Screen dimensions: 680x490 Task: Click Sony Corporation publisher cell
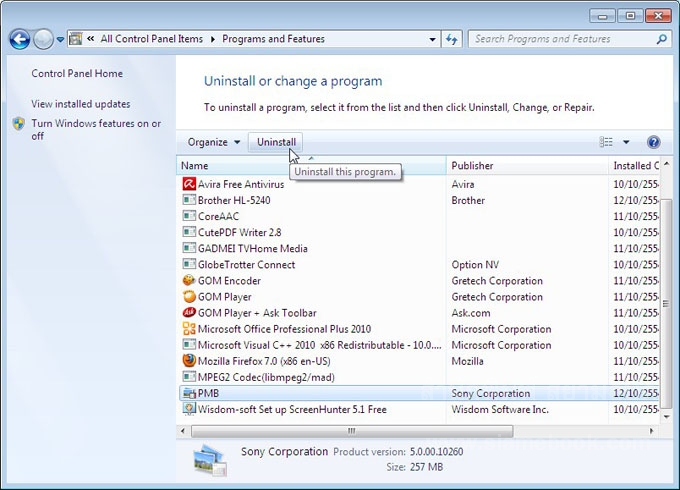490,393
